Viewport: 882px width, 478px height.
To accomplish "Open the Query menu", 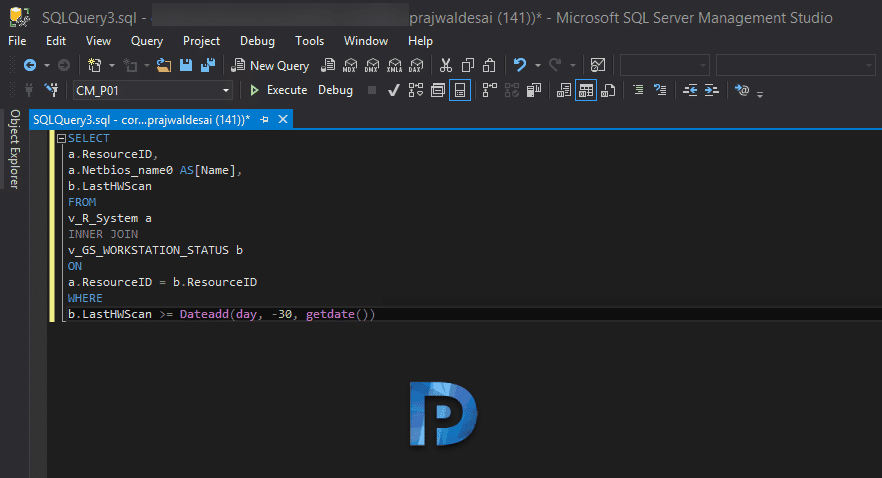I will (147, 41).
